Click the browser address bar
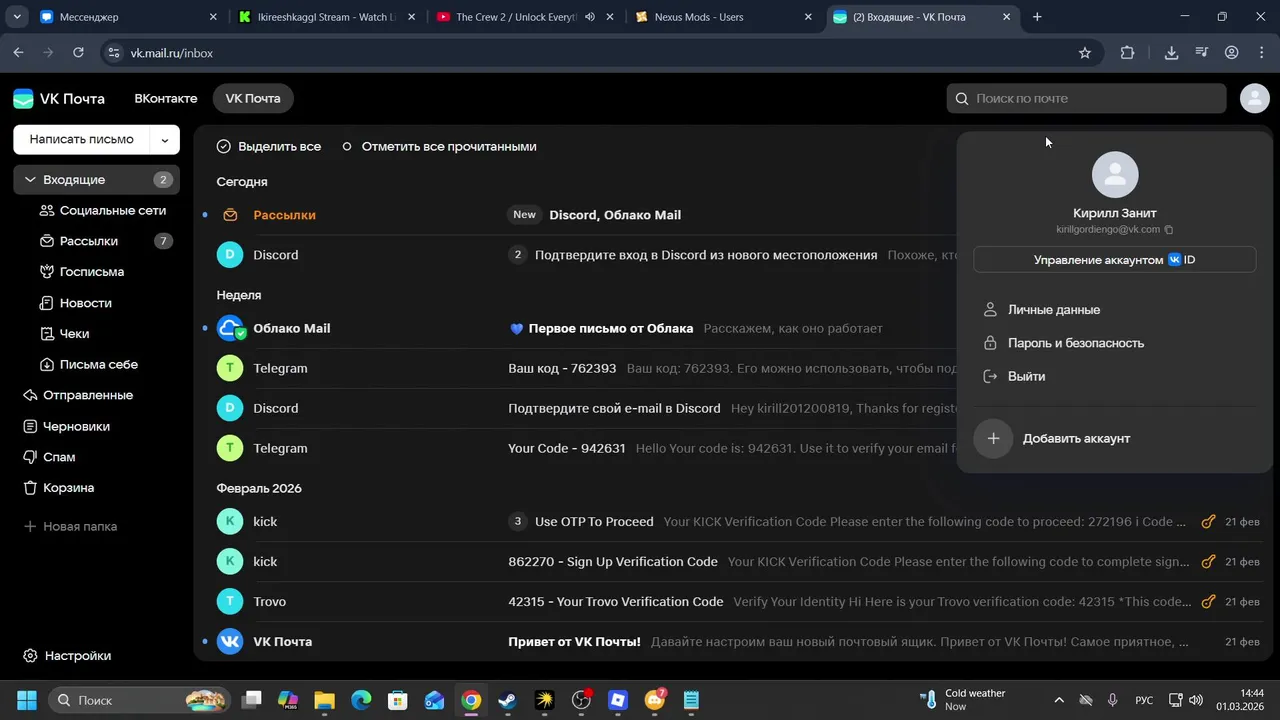 (600, 53)
